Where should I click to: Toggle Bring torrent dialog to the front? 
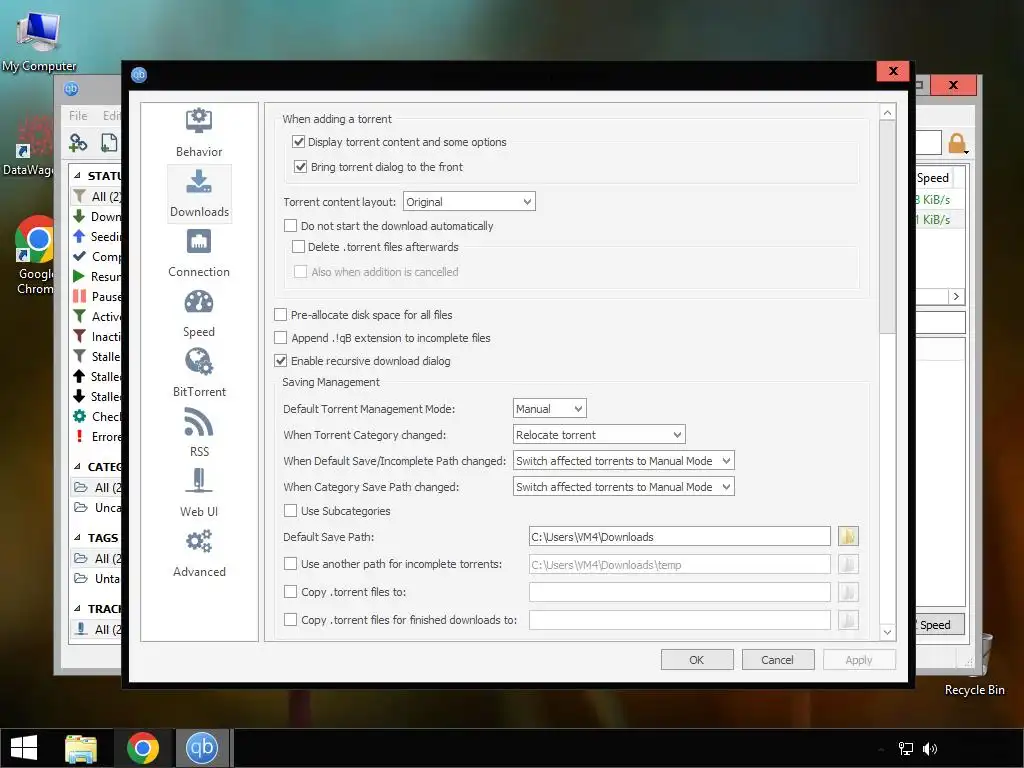tap(300, 167)
